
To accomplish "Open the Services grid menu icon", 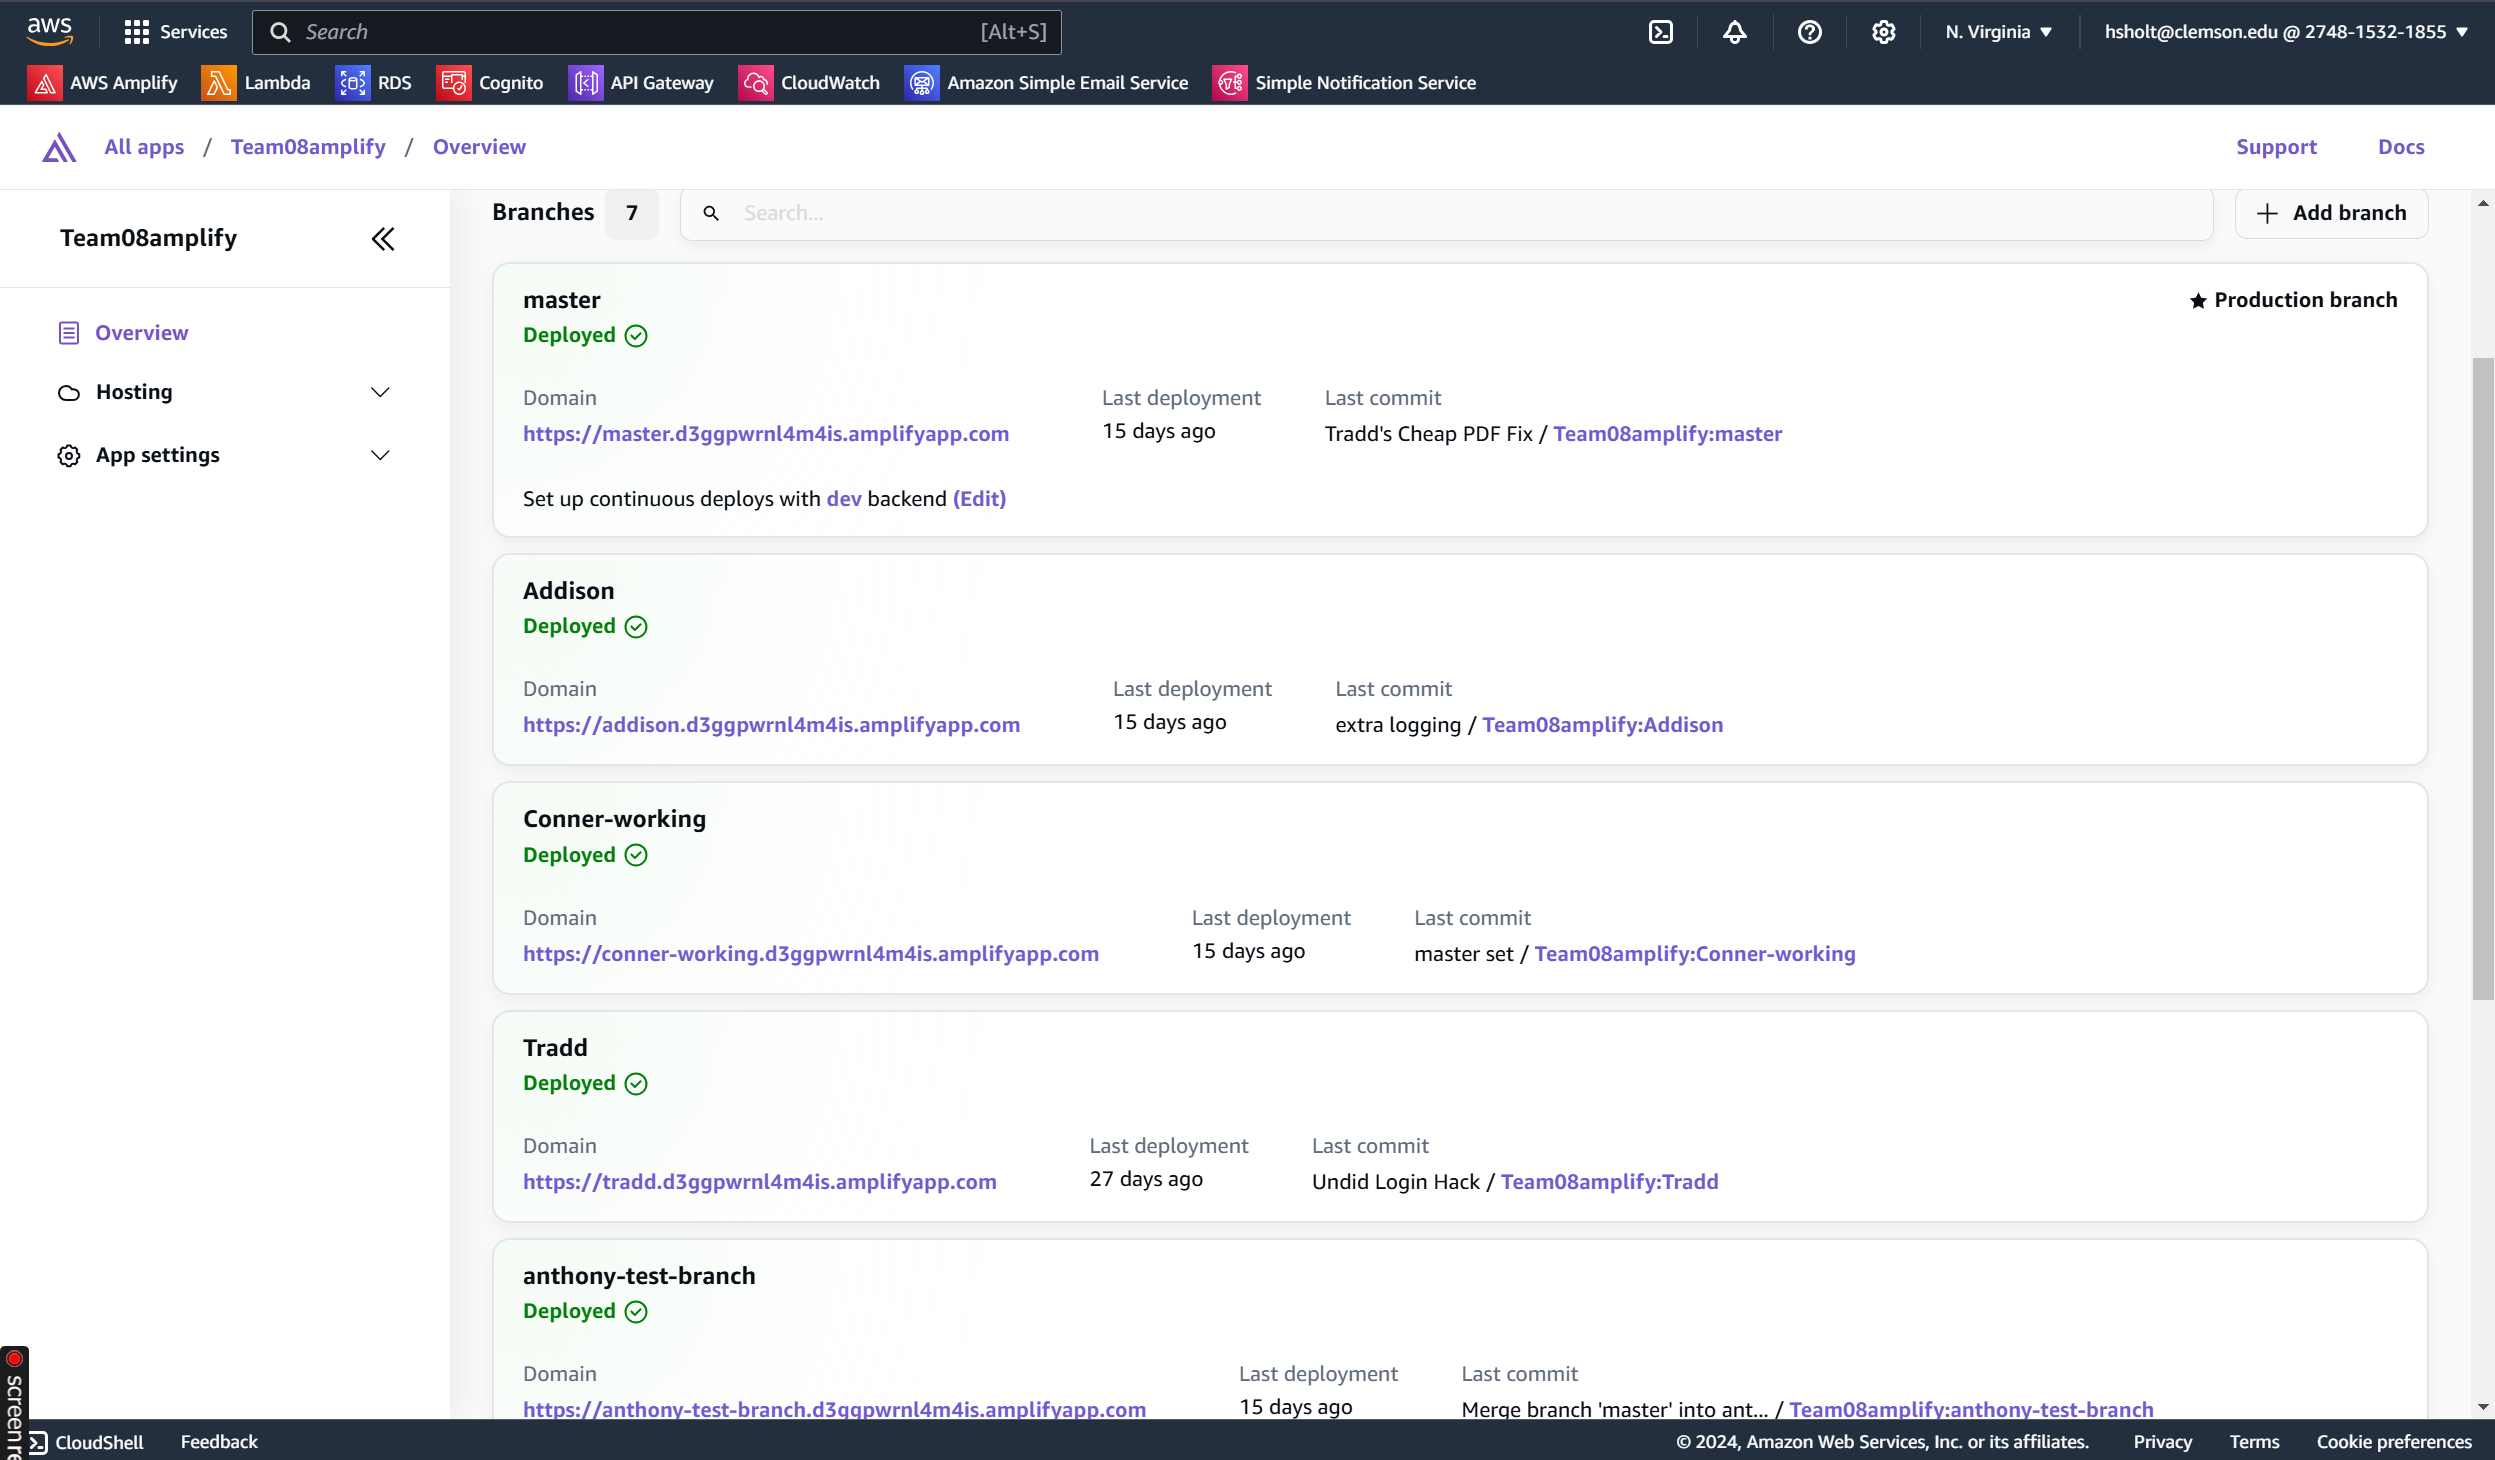I will click(x=136, y=32).
